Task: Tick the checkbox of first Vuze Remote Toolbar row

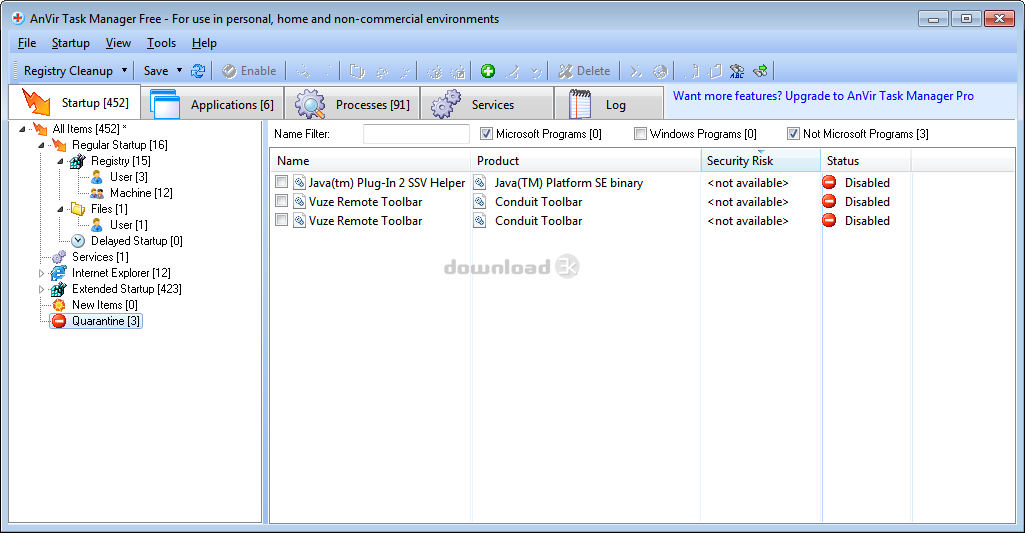Action: (282, 201)
